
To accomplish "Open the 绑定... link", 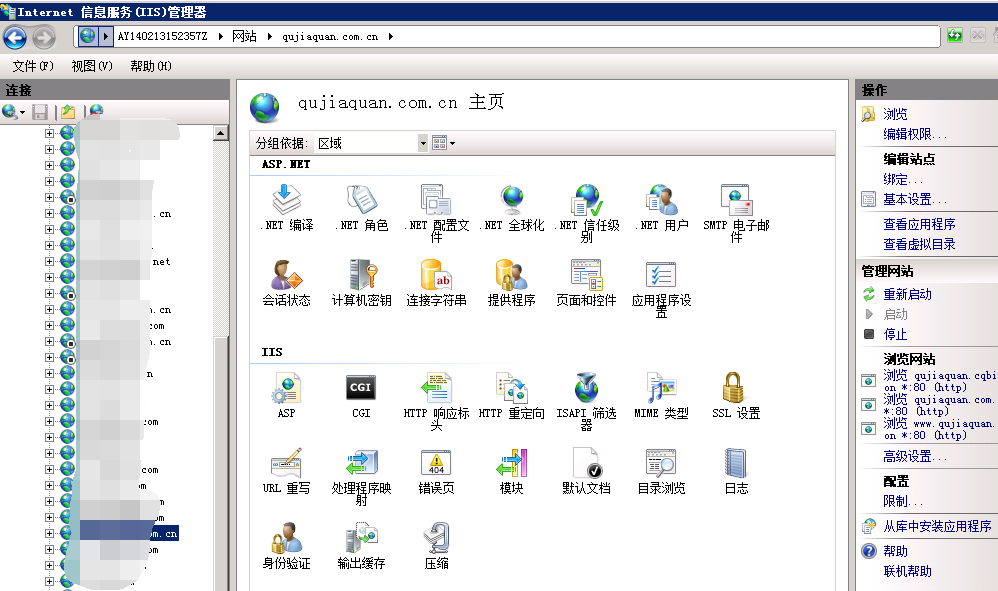I will 903,179.
